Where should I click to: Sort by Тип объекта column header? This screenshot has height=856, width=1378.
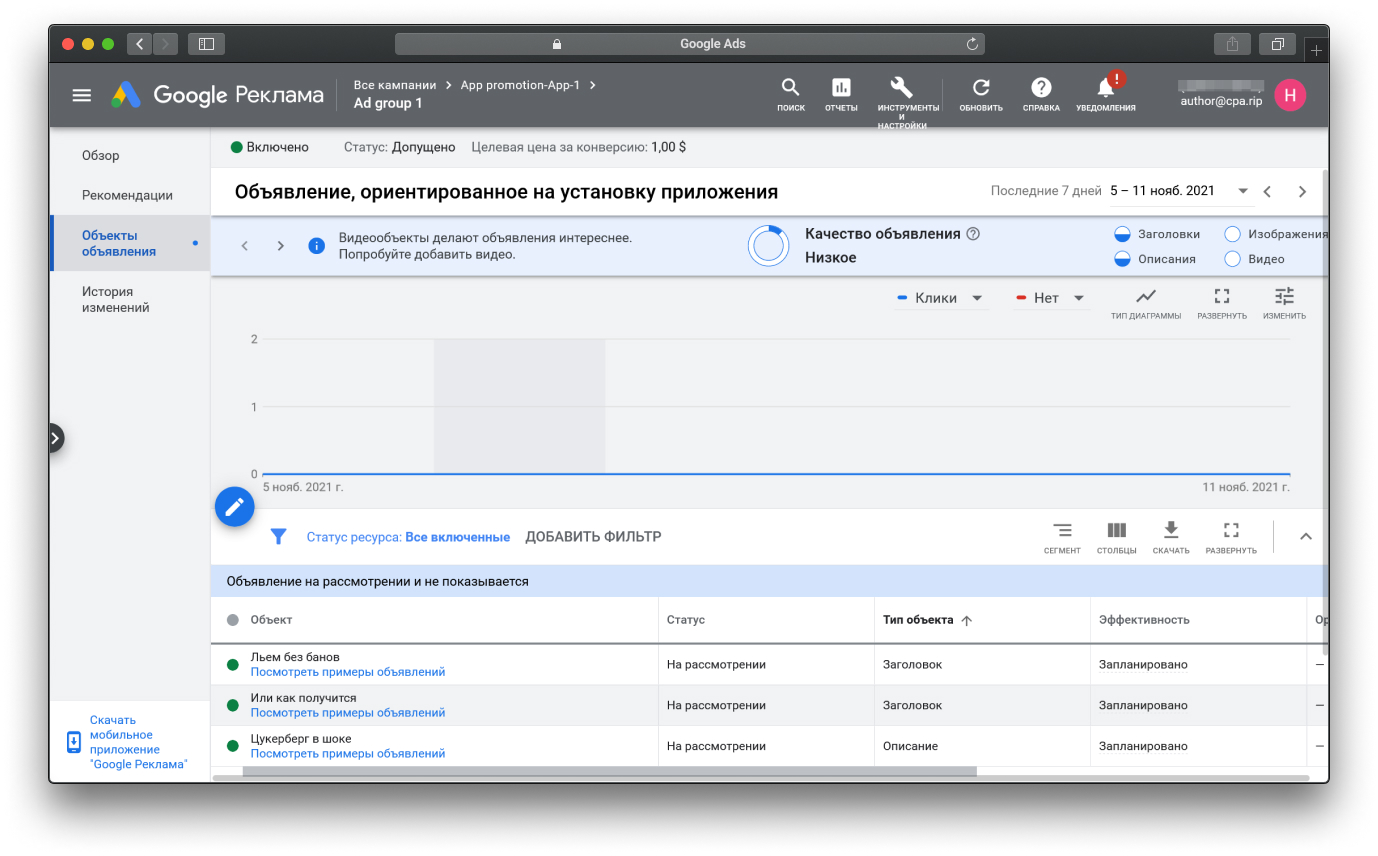point(927,620)
